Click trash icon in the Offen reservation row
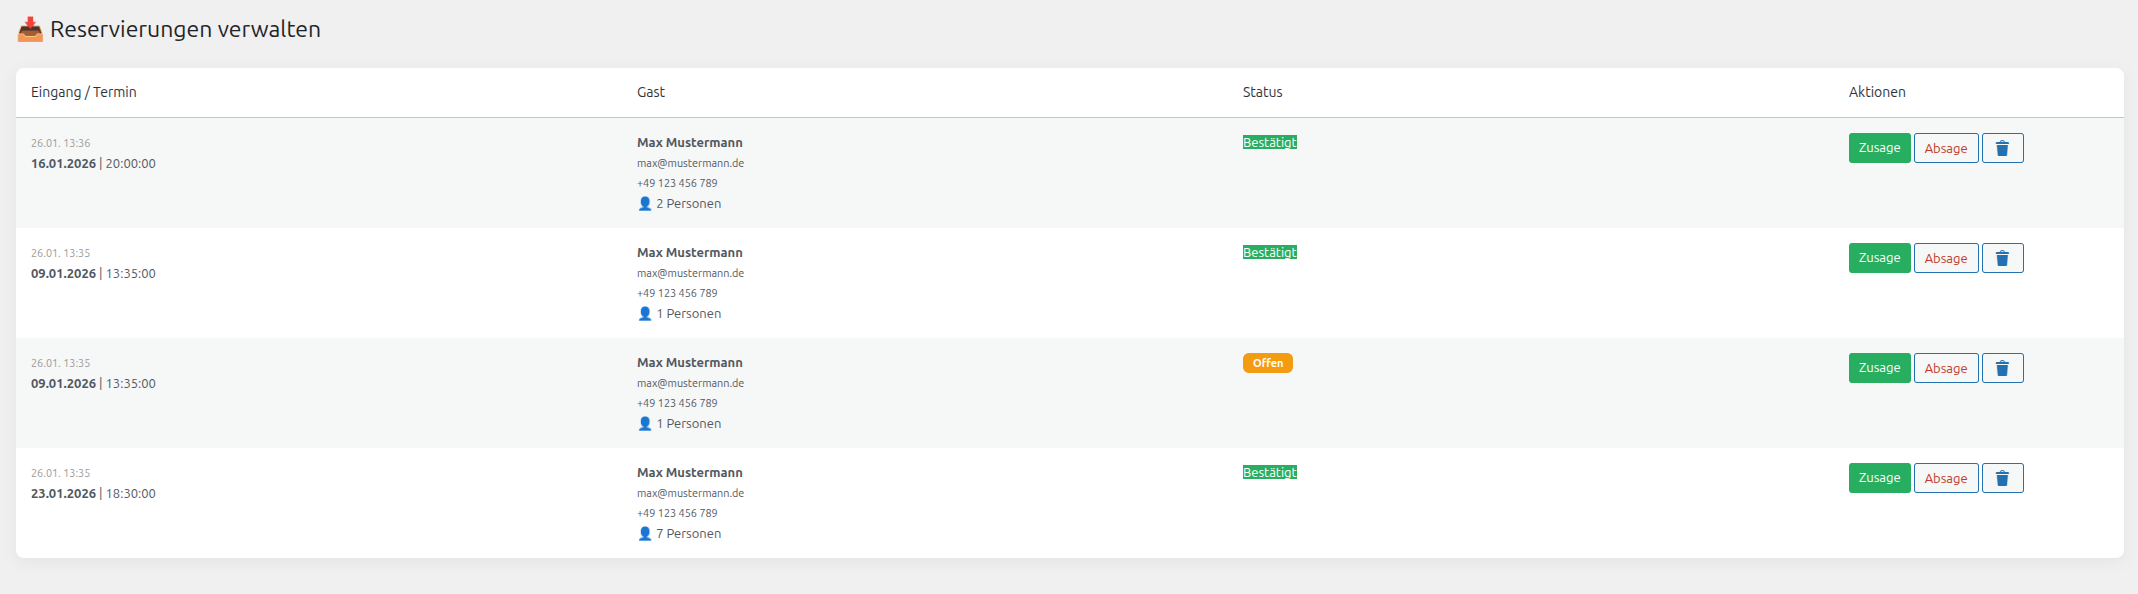The height and width of the screenshot is (594, 2138). (x=2002, y=368)
